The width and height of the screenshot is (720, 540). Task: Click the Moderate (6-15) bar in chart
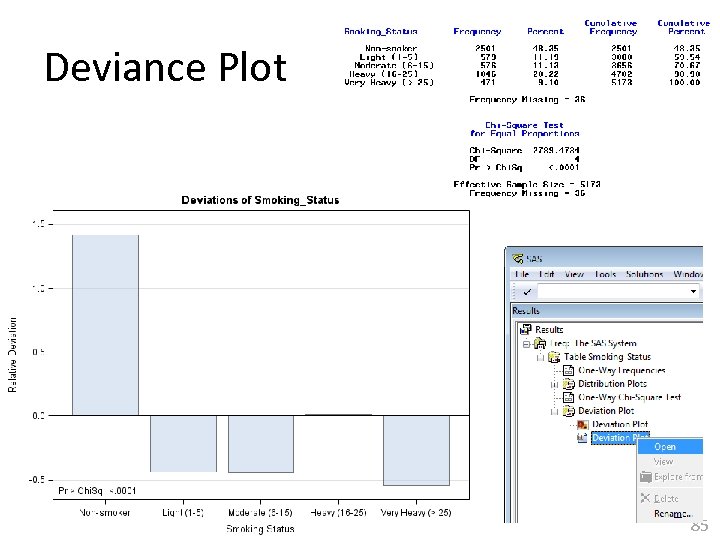261,444
